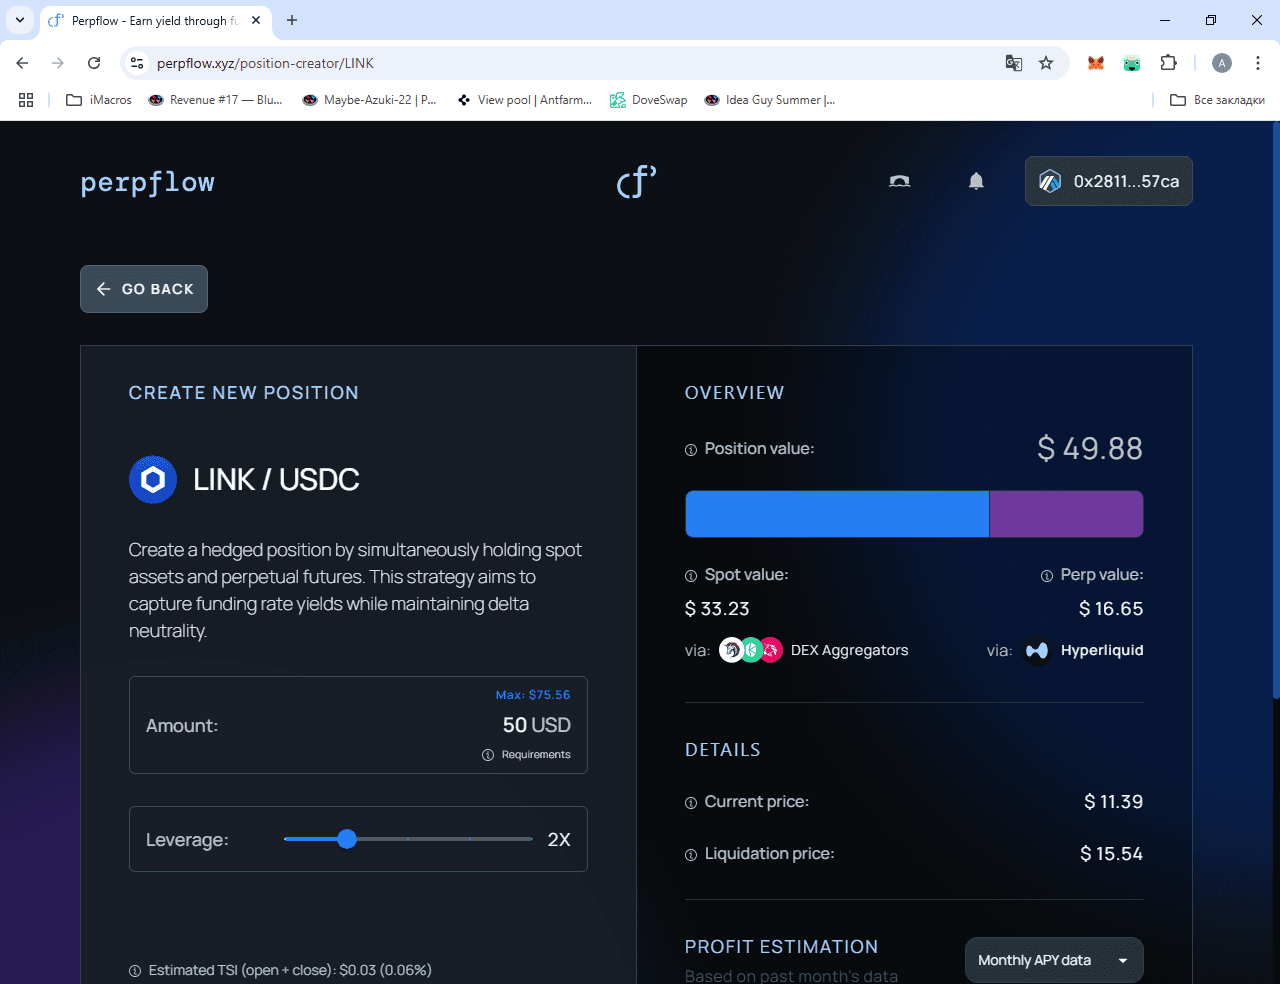The image size is (1280, 984).
Task: Open the tab search dropdown arrow
Action: 19,20
